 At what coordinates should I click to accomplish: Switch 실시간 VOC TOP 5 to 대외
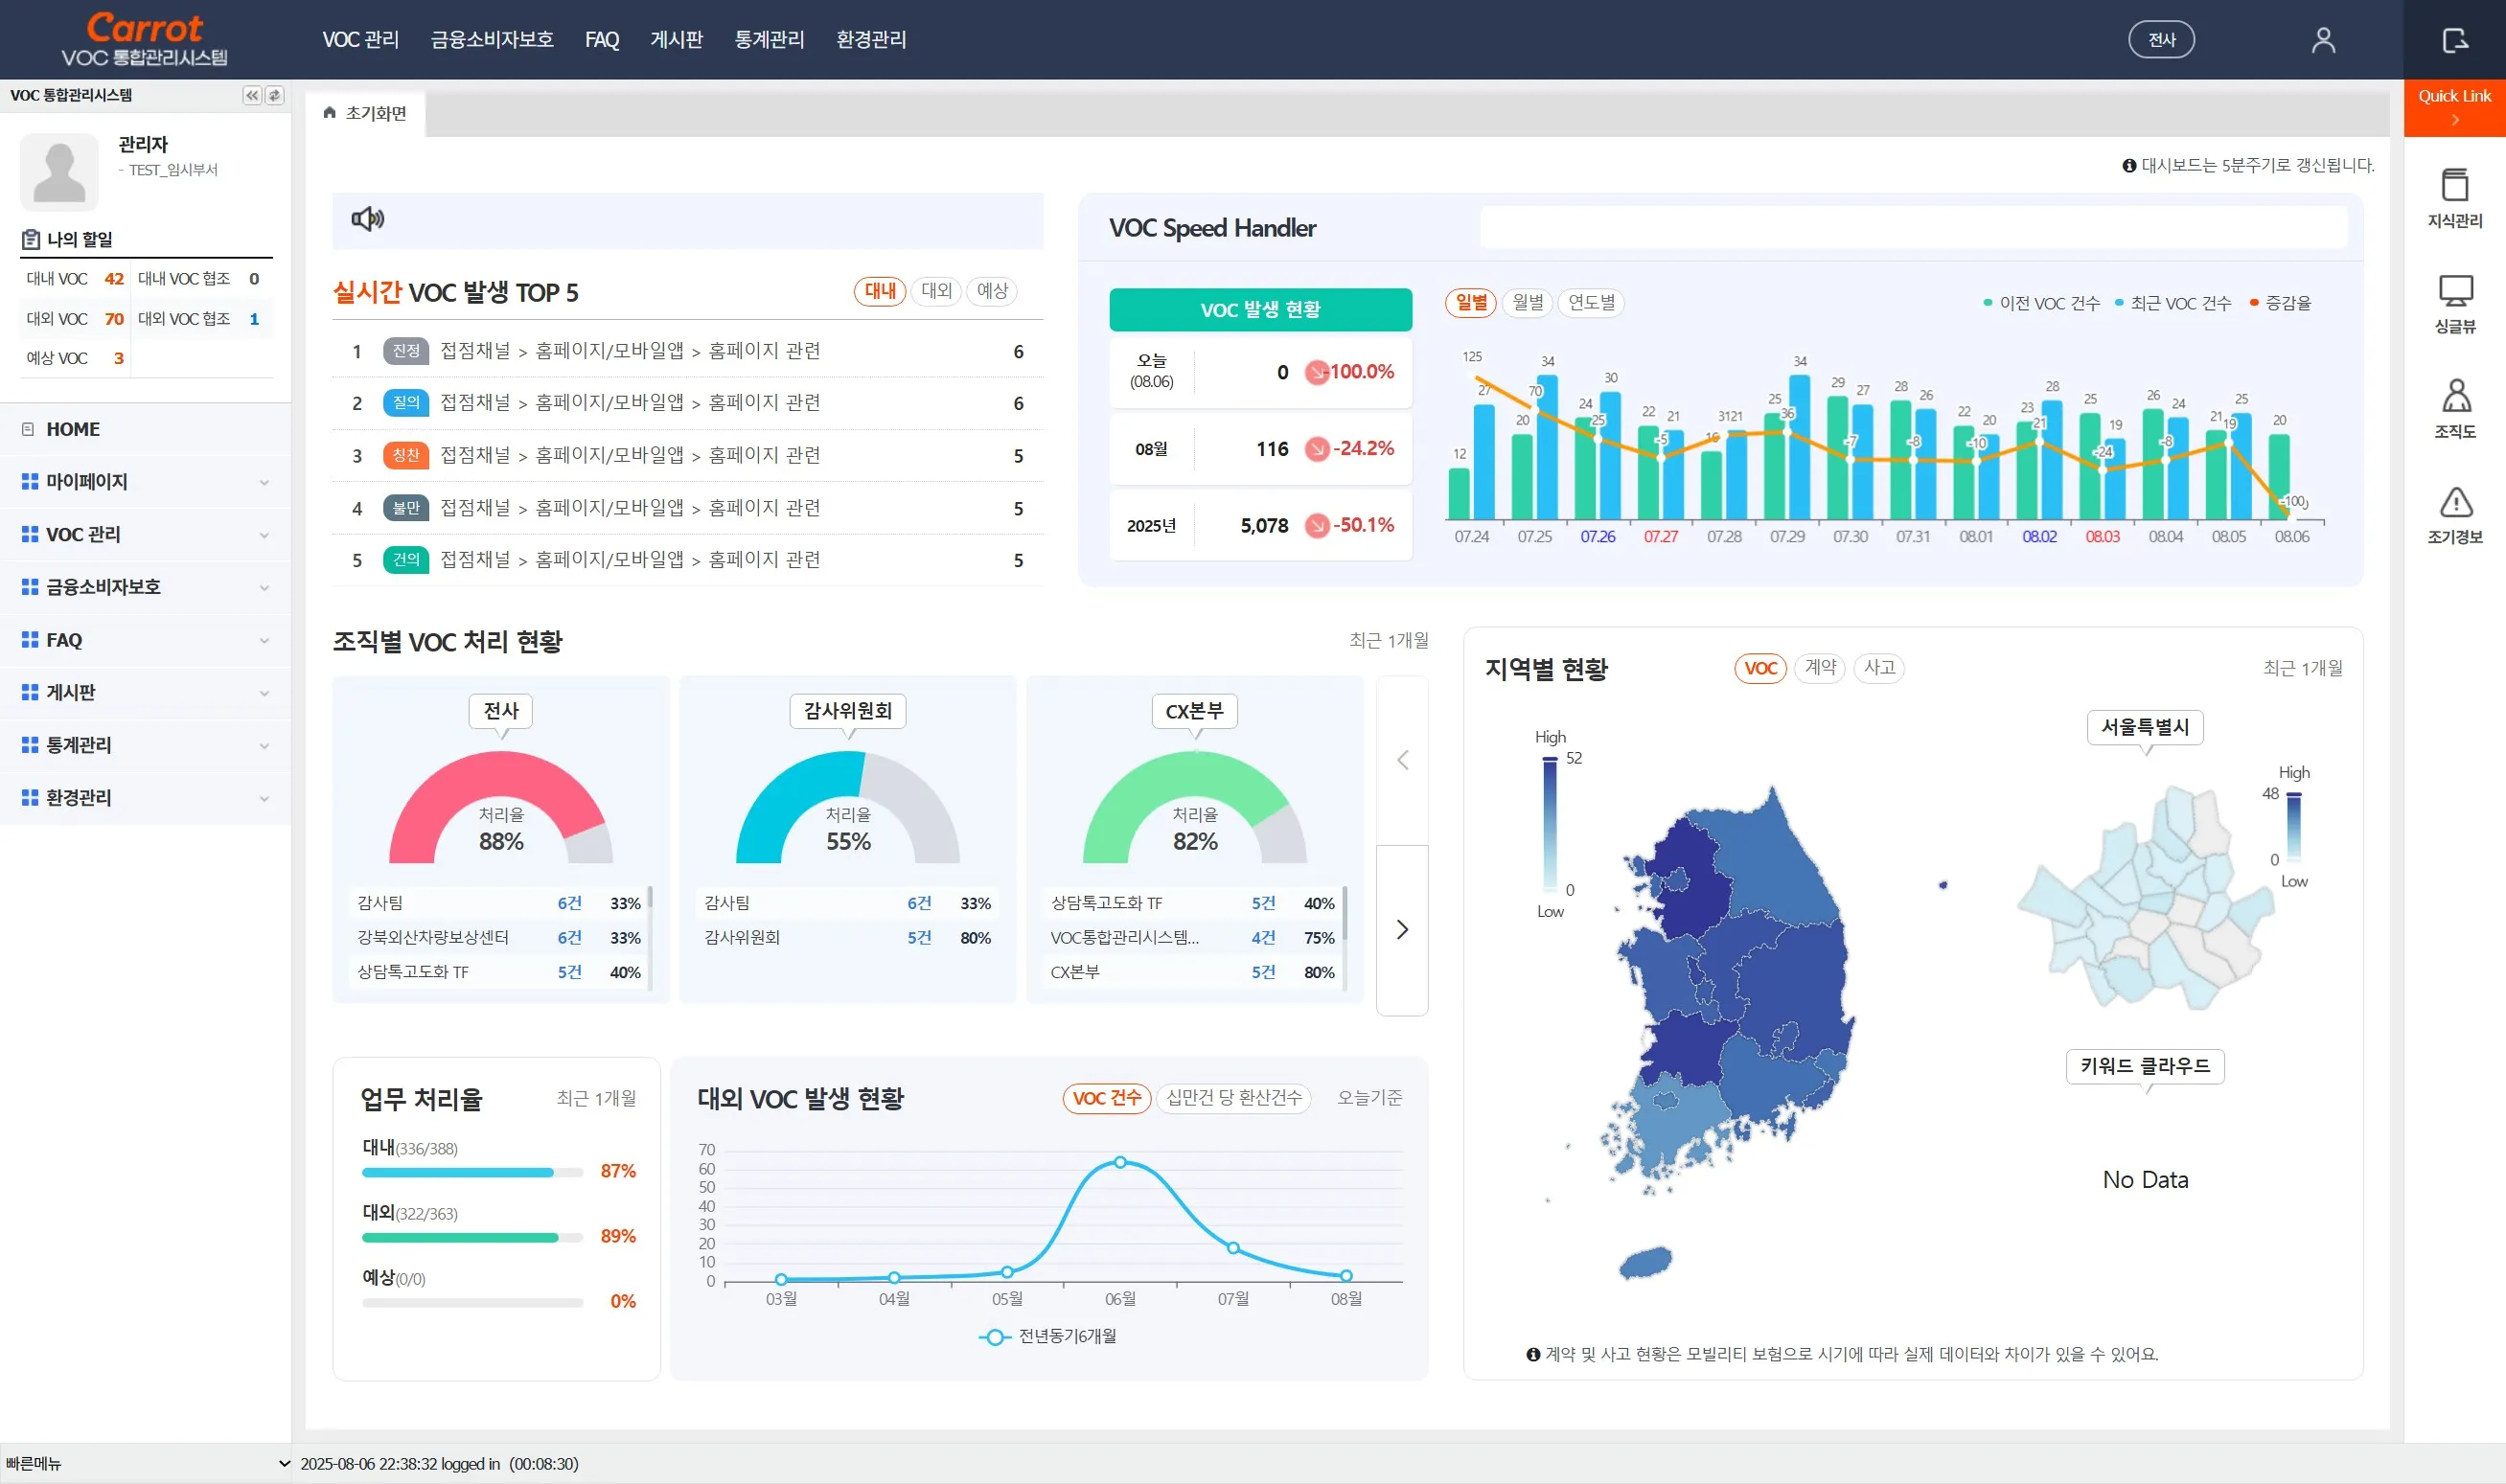pyautogui.click(x=934, y=291)
